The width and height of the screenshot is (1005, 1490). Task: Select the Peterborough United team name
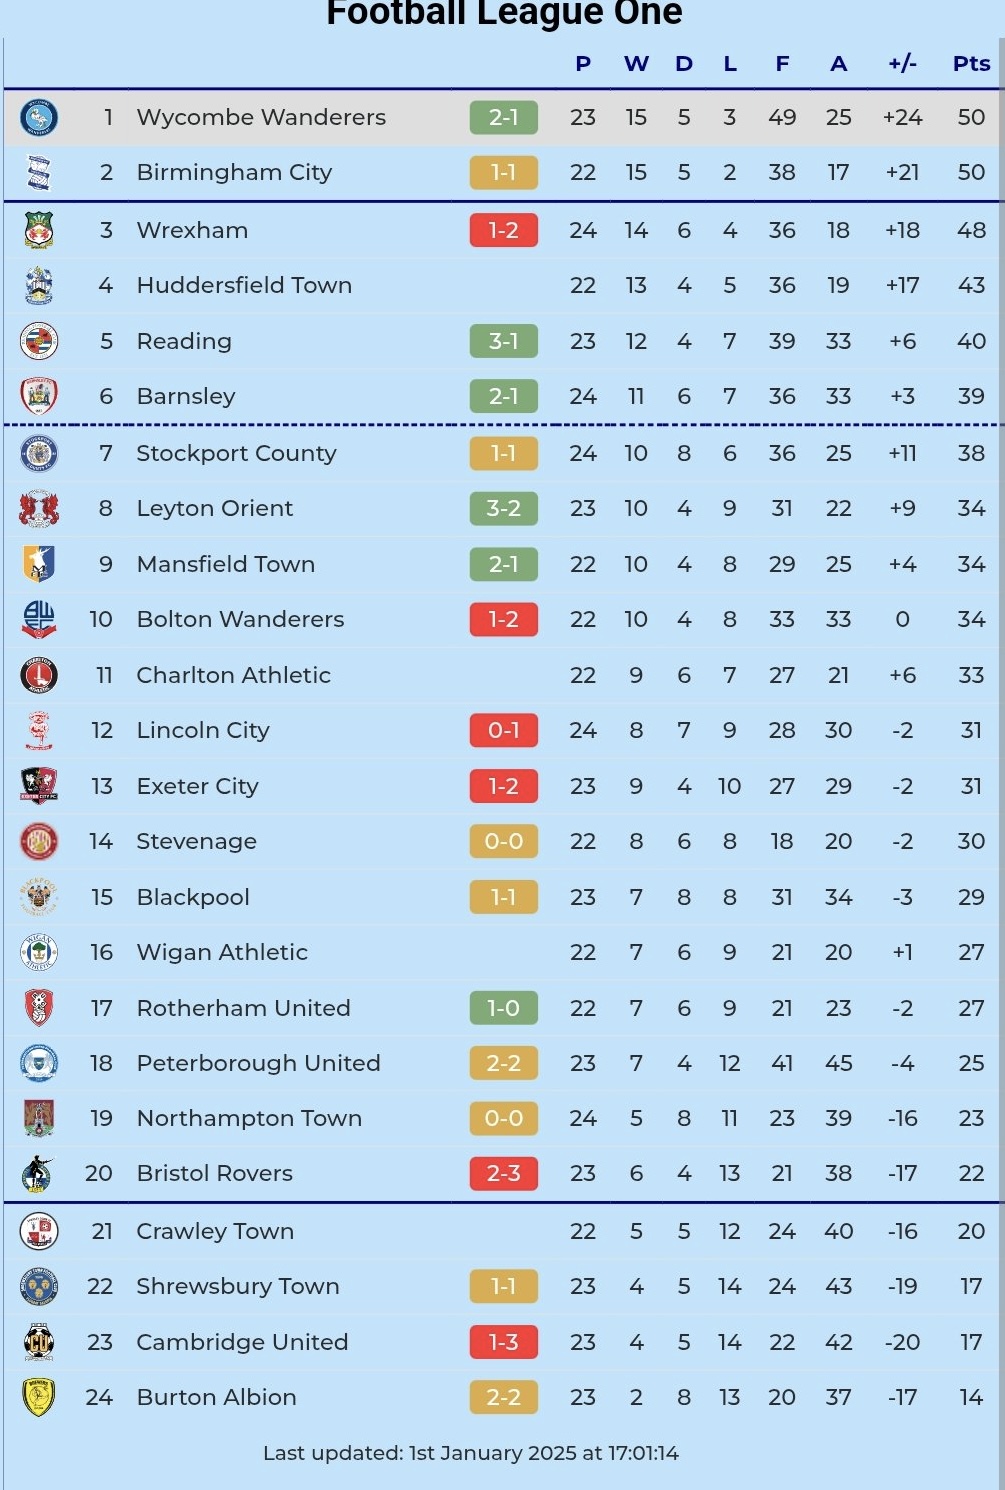258,1063
